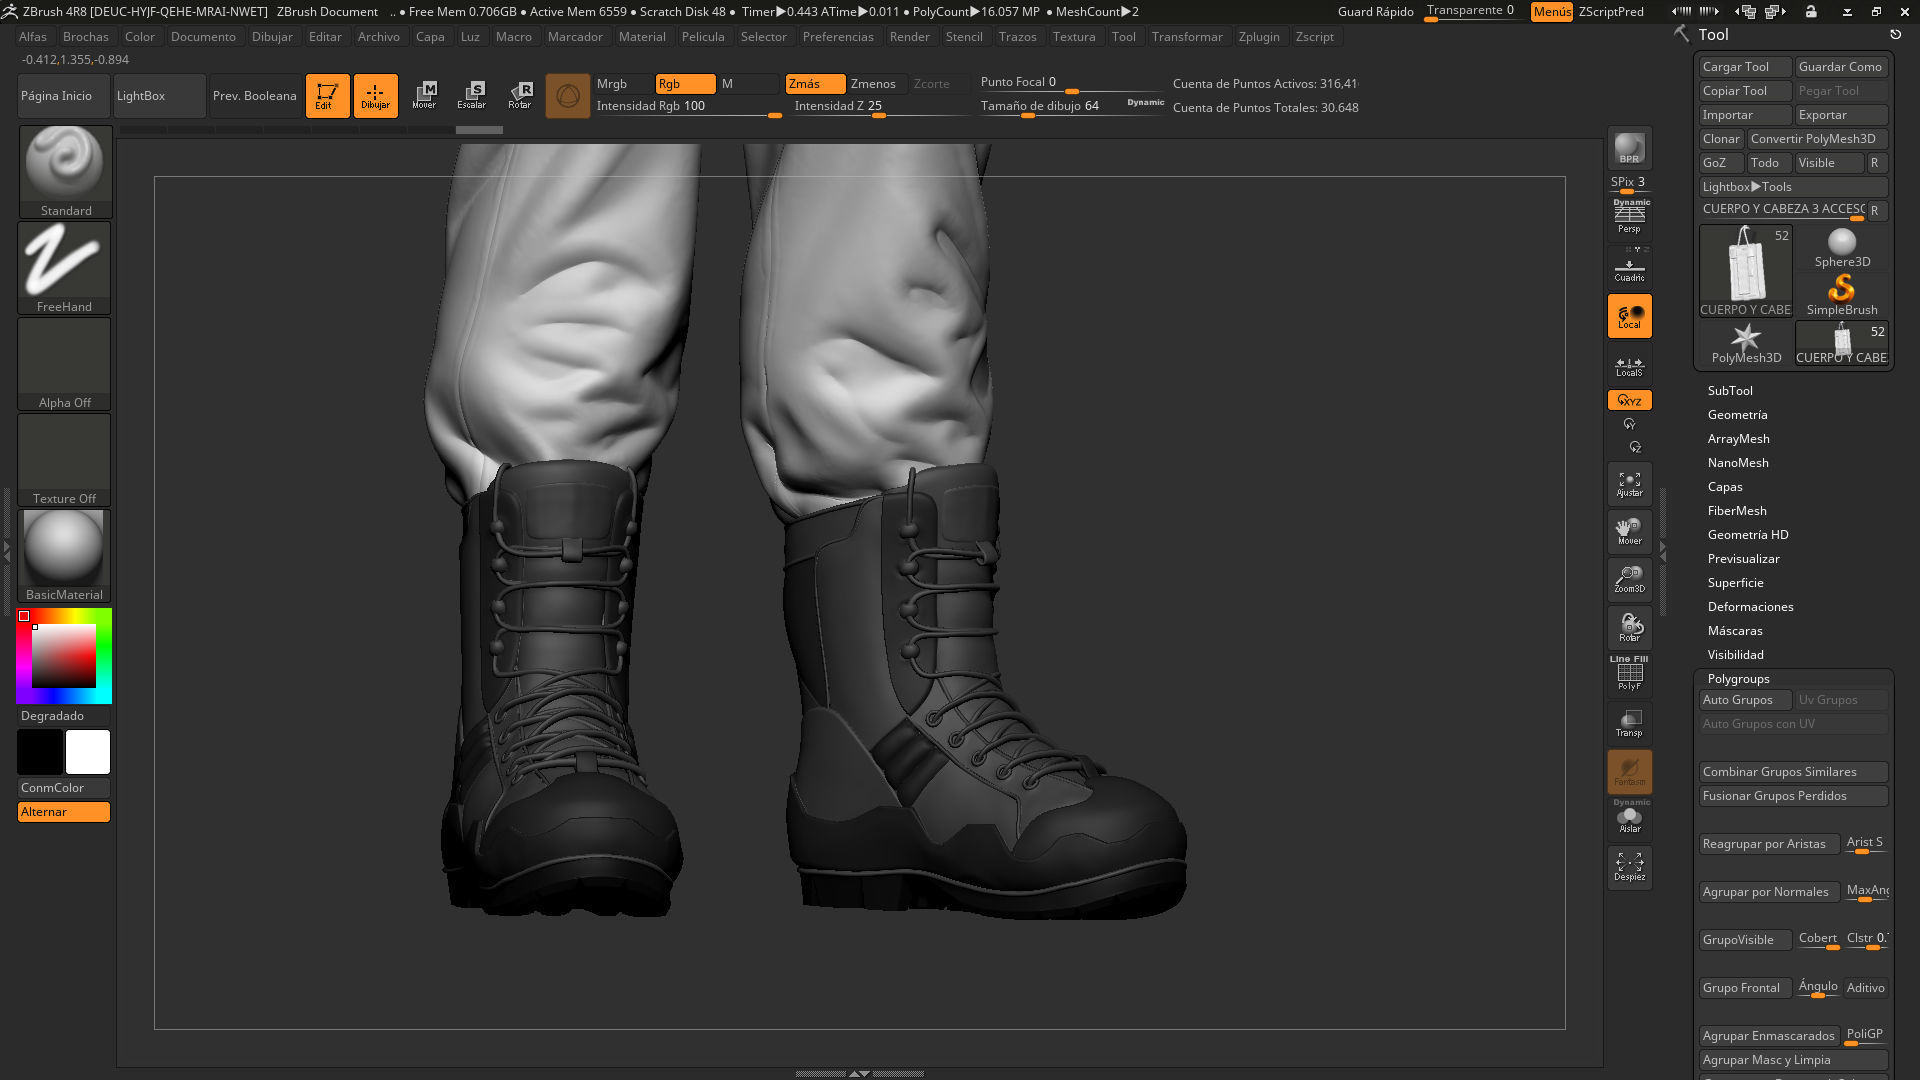Screen dimensions: 1920x1080
Task: Open the Render menu
Action: tap(910, 37)
